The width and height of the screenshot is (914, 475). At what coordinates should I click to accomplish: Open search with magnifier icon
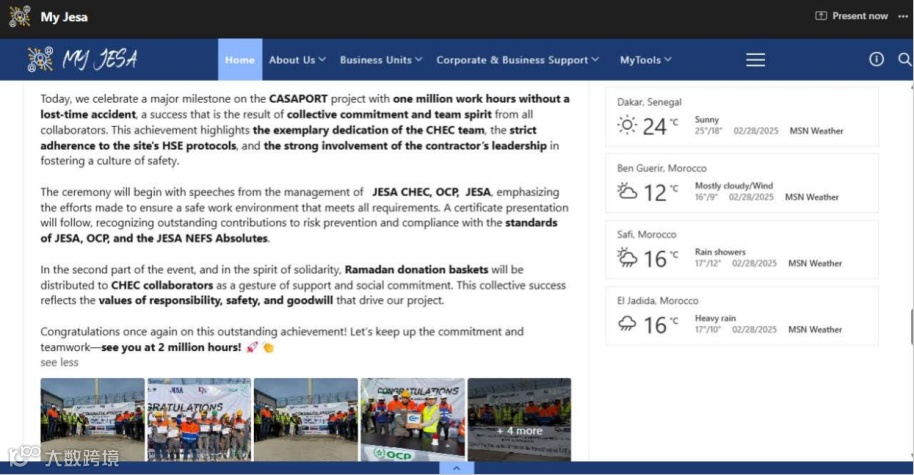click(905, 59)
